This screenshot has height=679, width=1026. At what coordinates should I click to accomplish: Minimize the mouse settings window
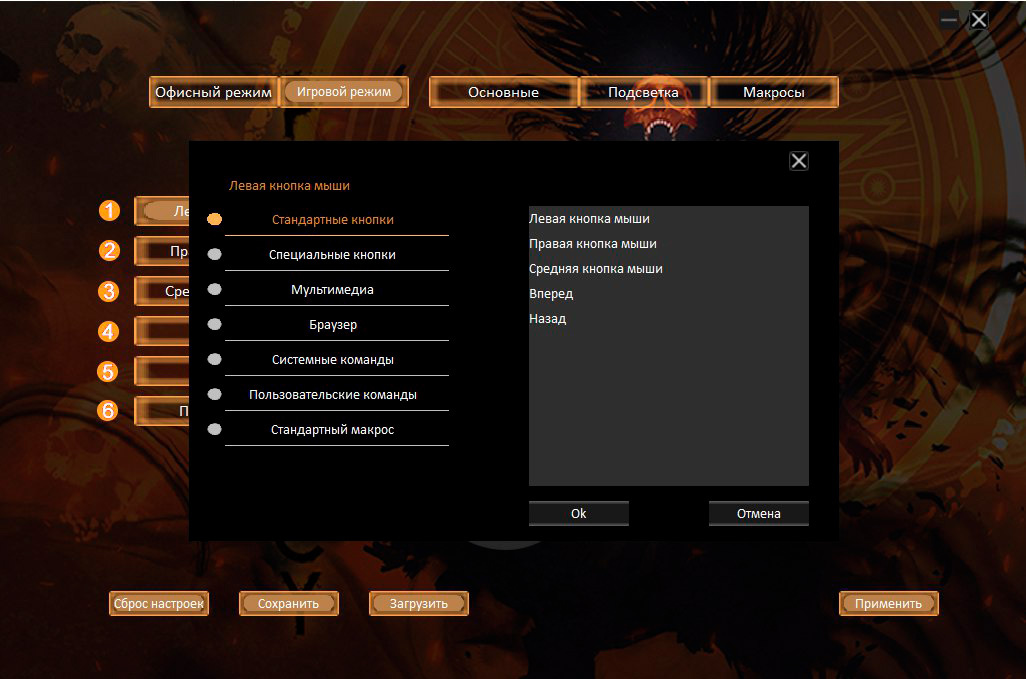pyautogui.click(x=949, y=19)
